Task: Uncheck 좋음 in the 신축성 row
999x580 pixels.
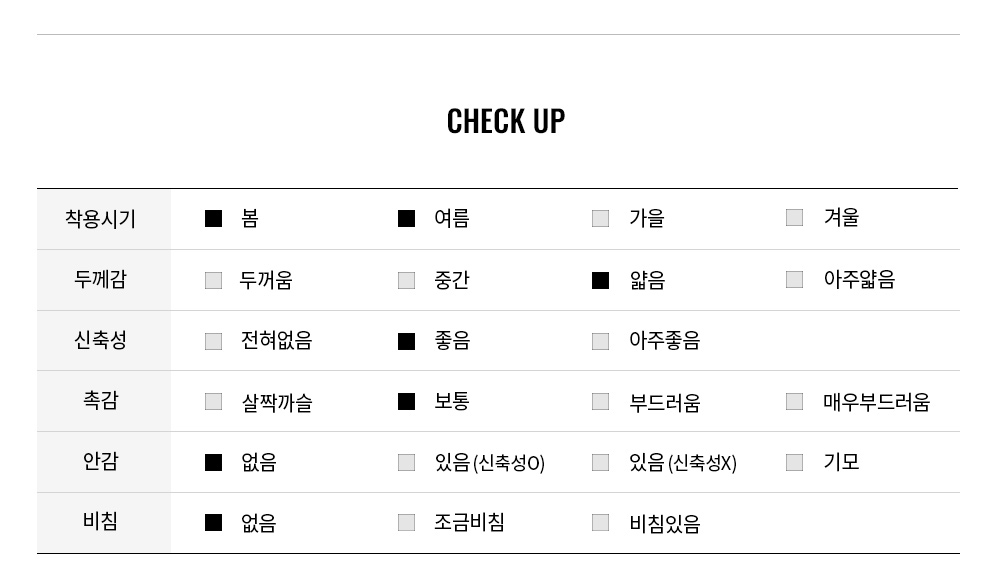Action: pos(406,341)
